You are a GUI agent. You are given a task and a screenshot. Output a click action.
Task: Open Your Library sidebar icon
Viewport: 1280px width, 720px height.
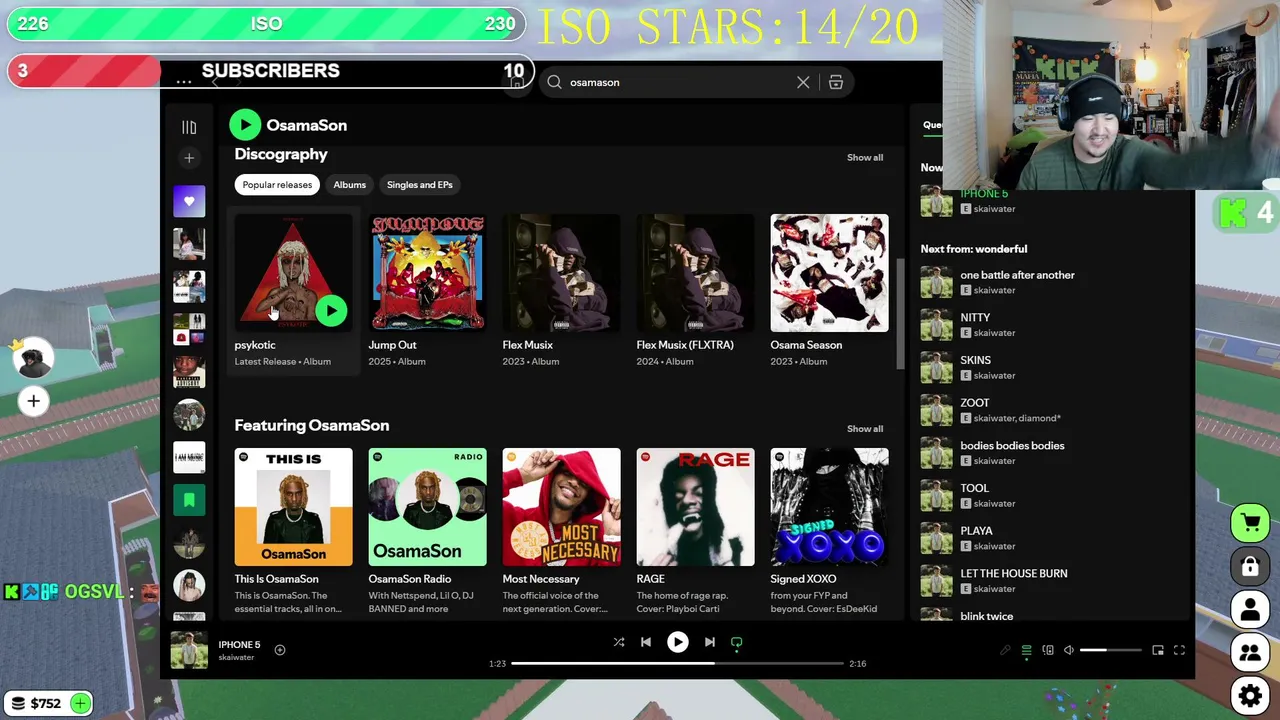[x=189, y=127]
